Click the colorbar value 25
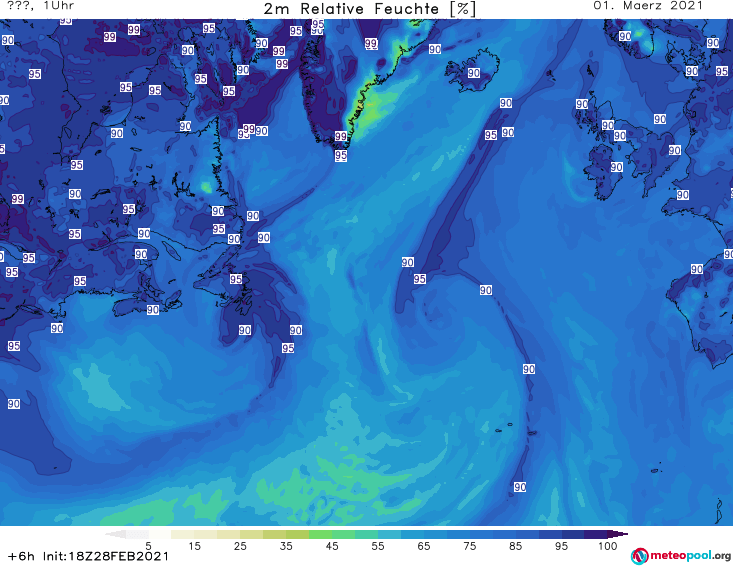This screenshot has height=566, width=733. [240, 546]
